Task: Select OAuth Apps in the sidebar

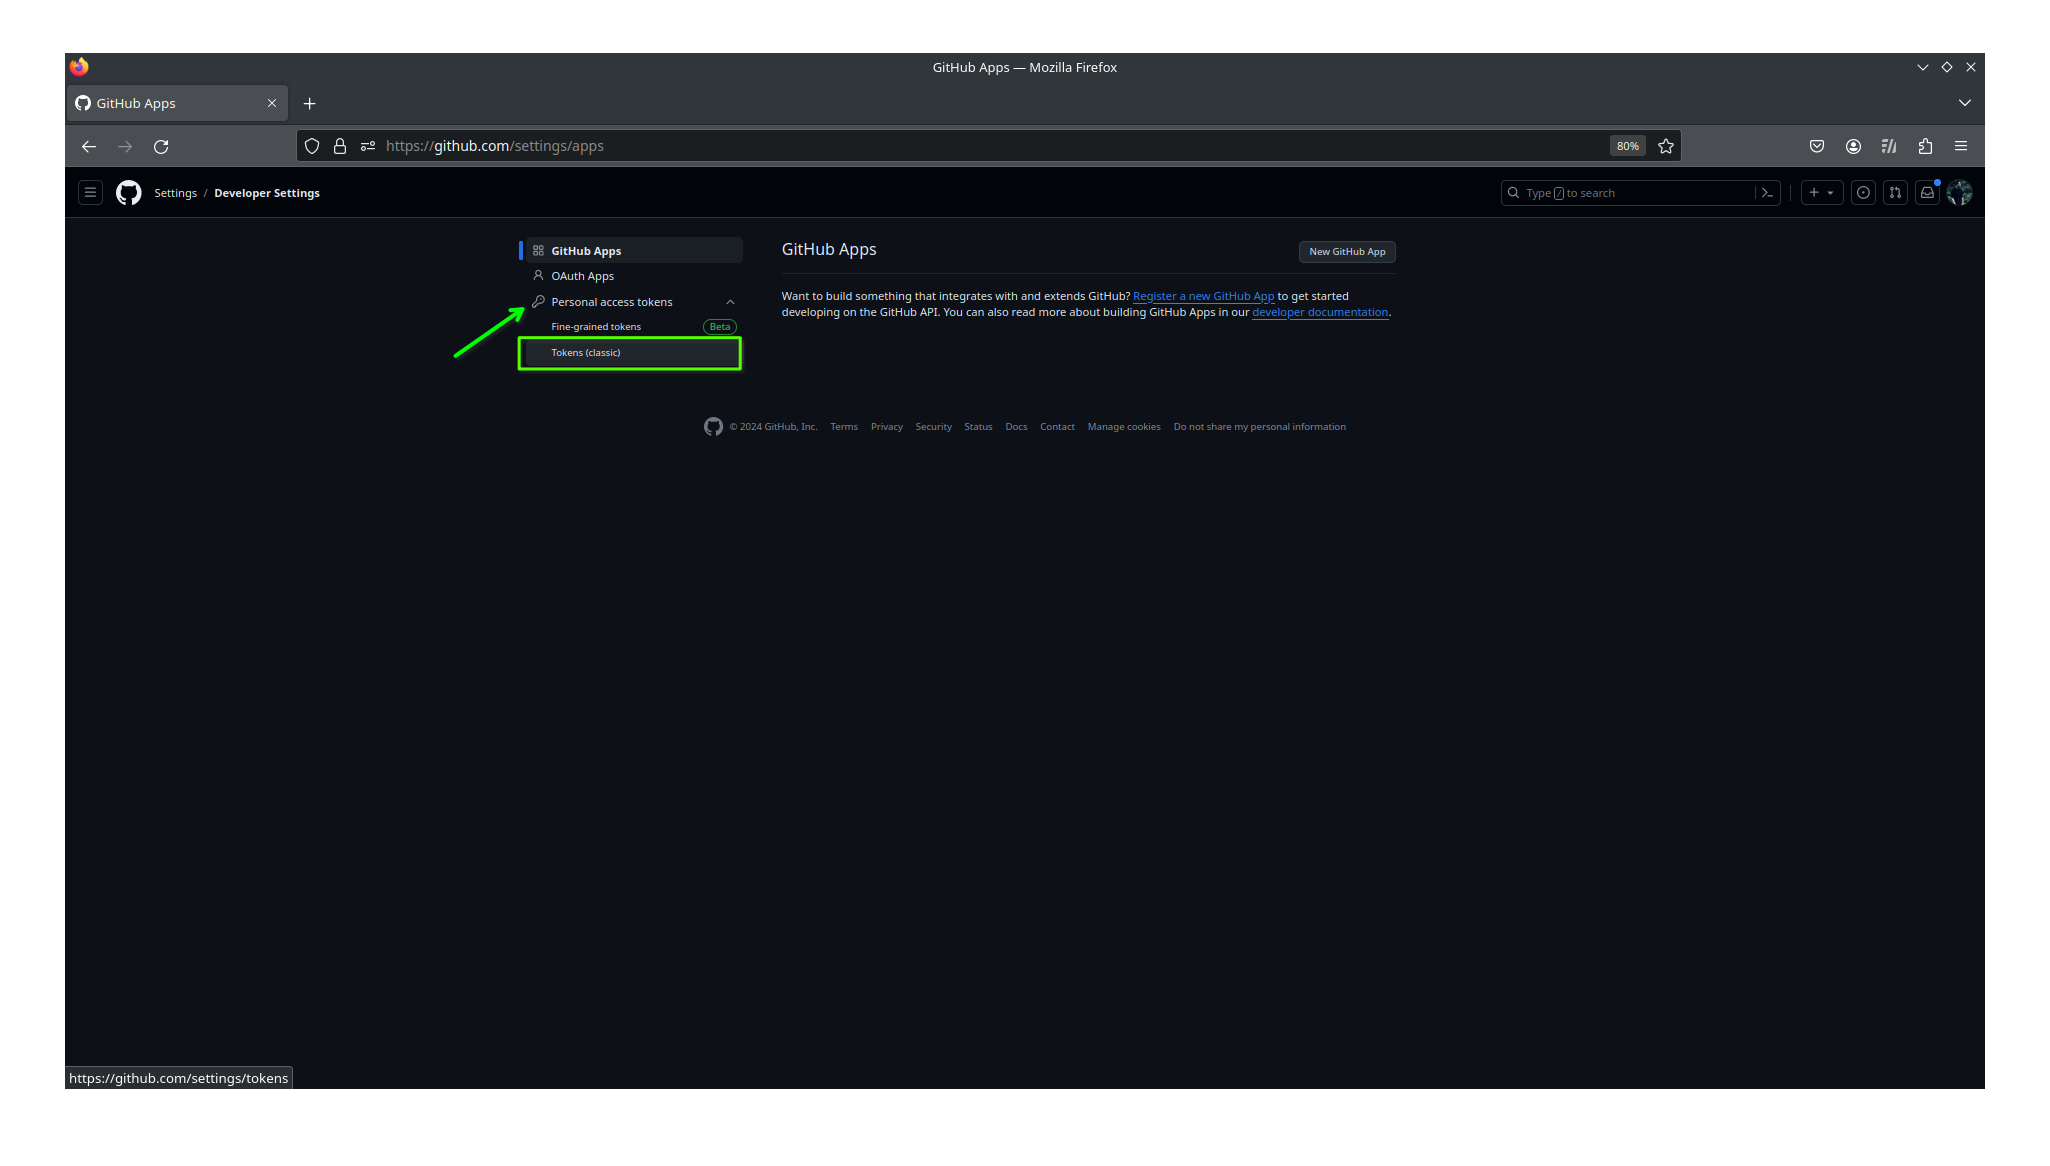Action: (x=634, y=276)
